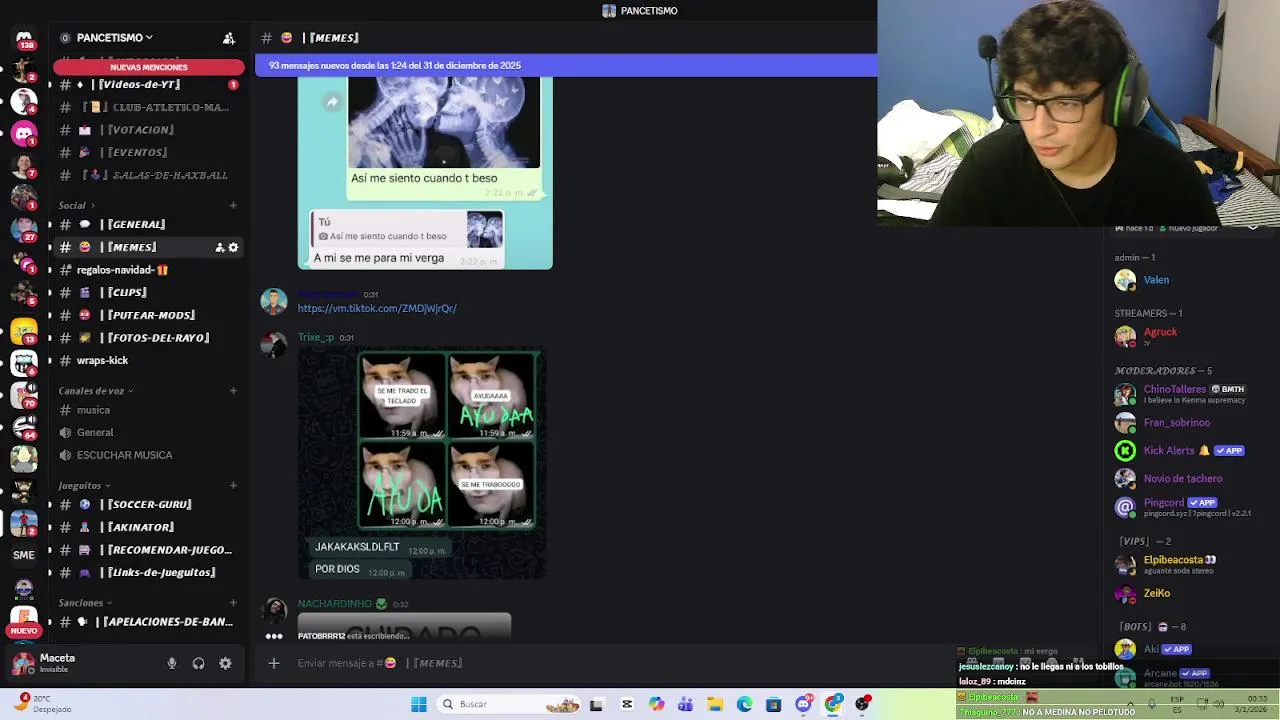Click create-invite icon on MEMES channel row
The image size is (1280, 720).
point(219,247)
